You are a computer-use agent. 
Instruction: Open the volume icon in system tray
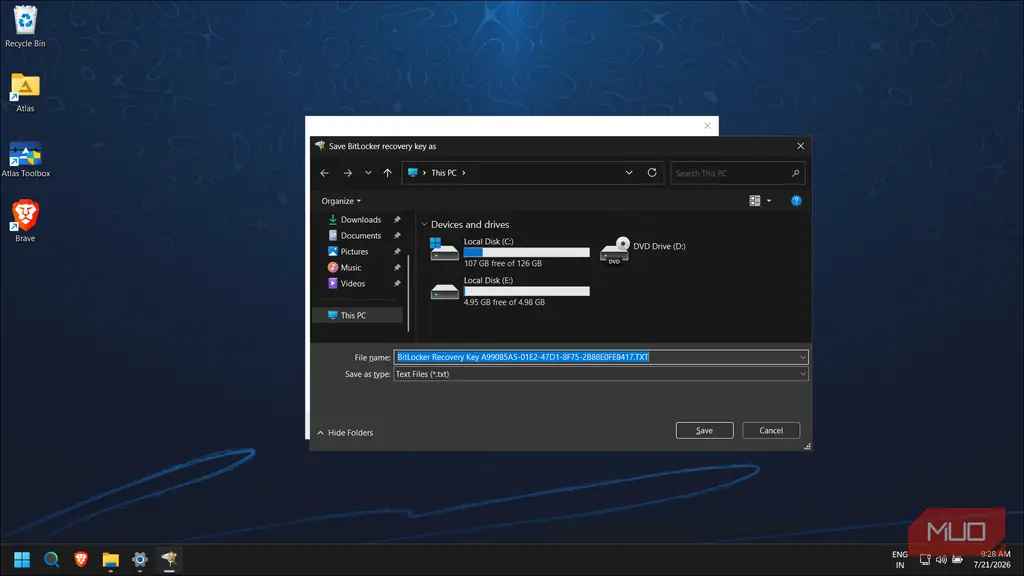pos(941,560)
